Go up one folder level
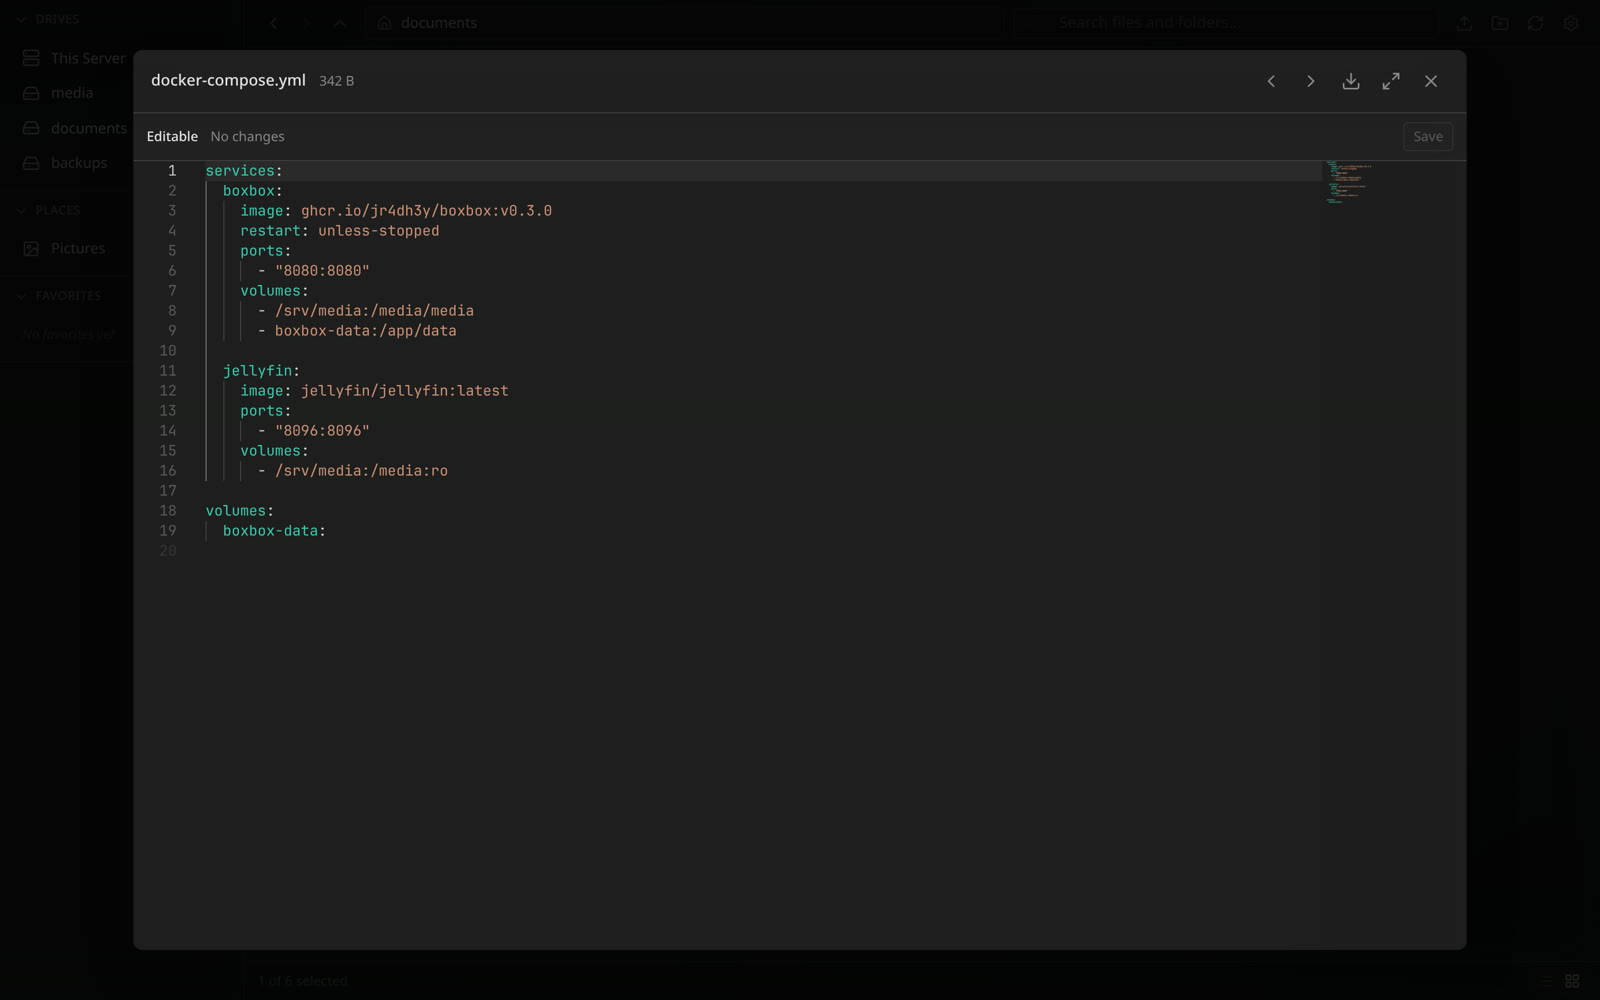Viewport: 1600px width, 1000px height. (x=340, y=23)
